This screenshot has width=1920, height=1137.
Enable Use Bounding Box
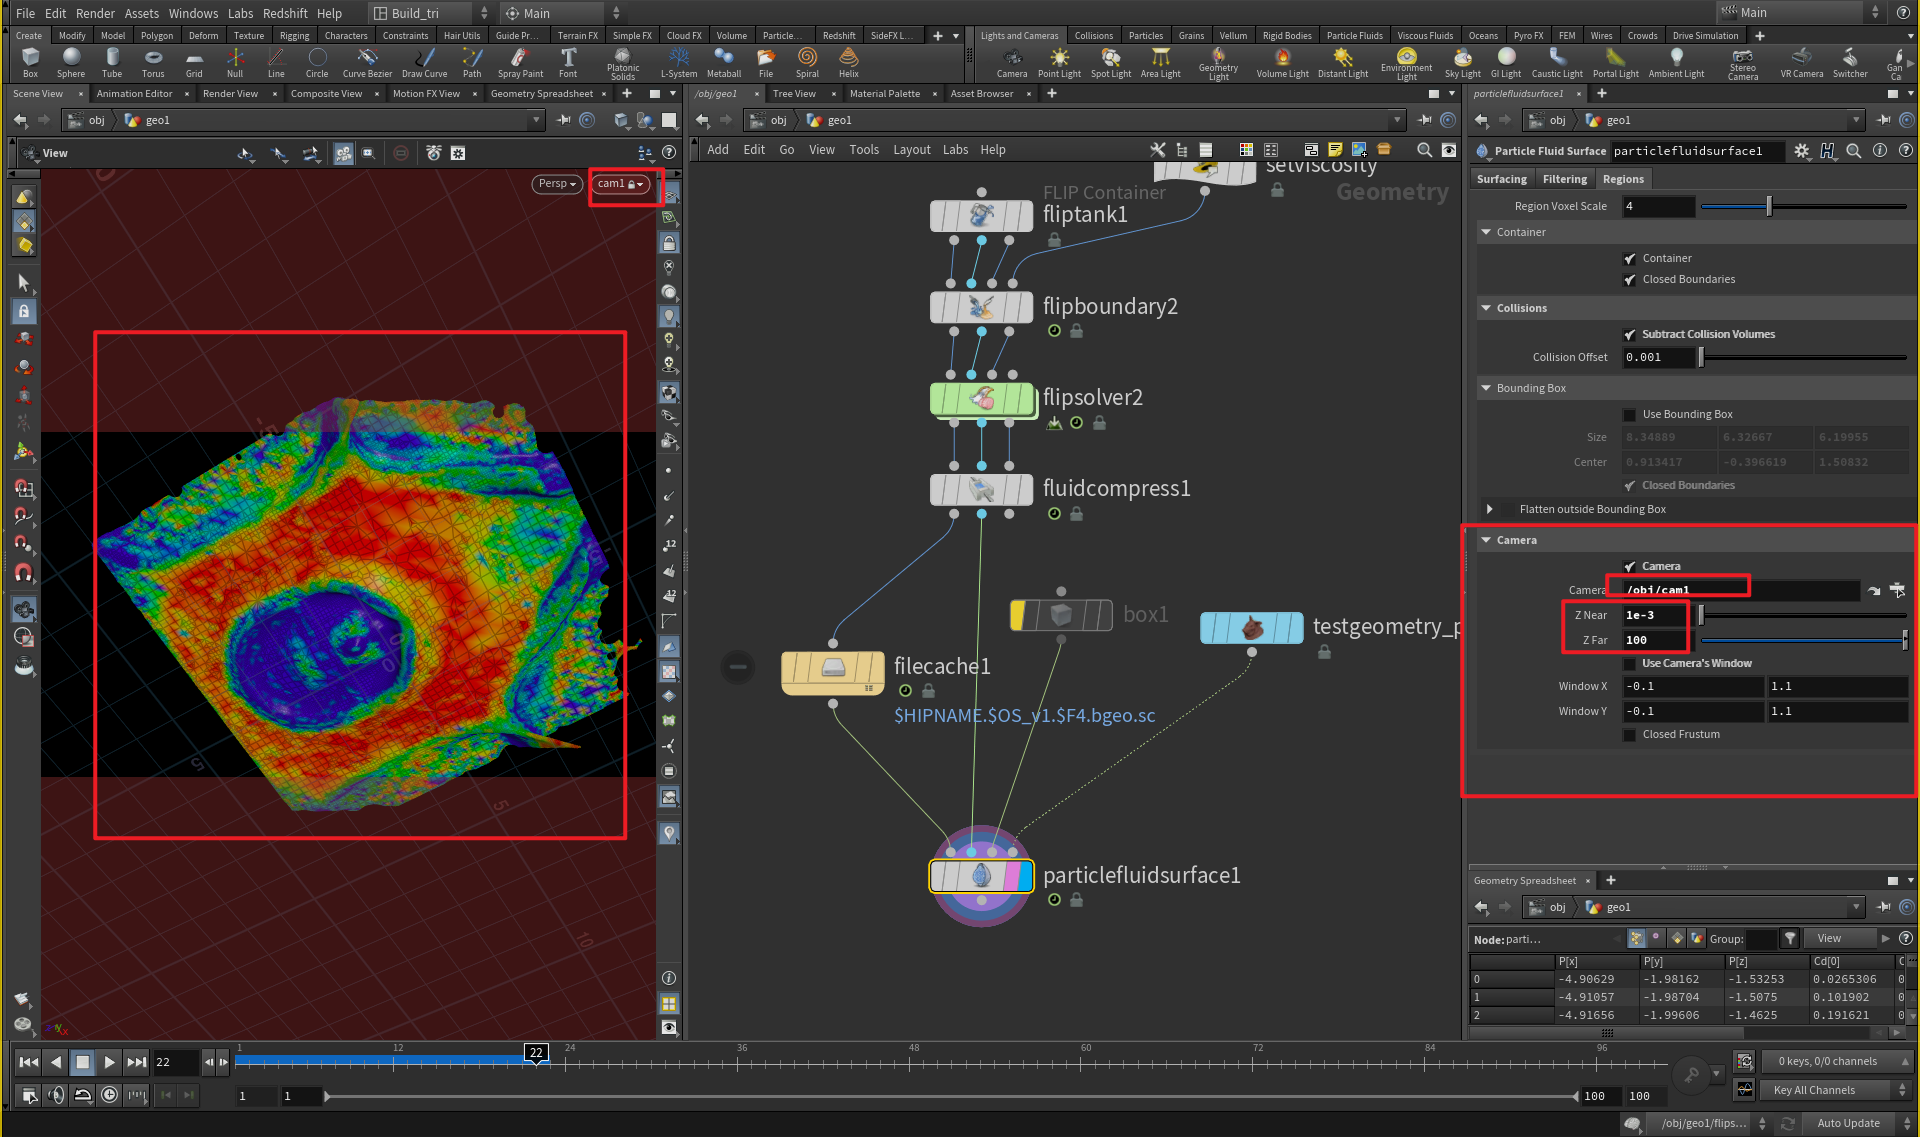pyautogui.click(x=1629, y=413)
